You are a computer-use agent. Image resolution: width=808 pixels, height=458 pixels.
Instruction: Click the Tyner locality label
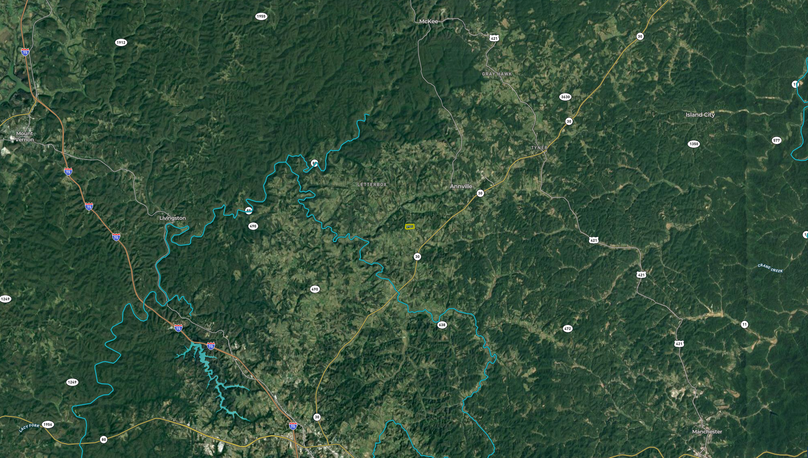(539, 148)
